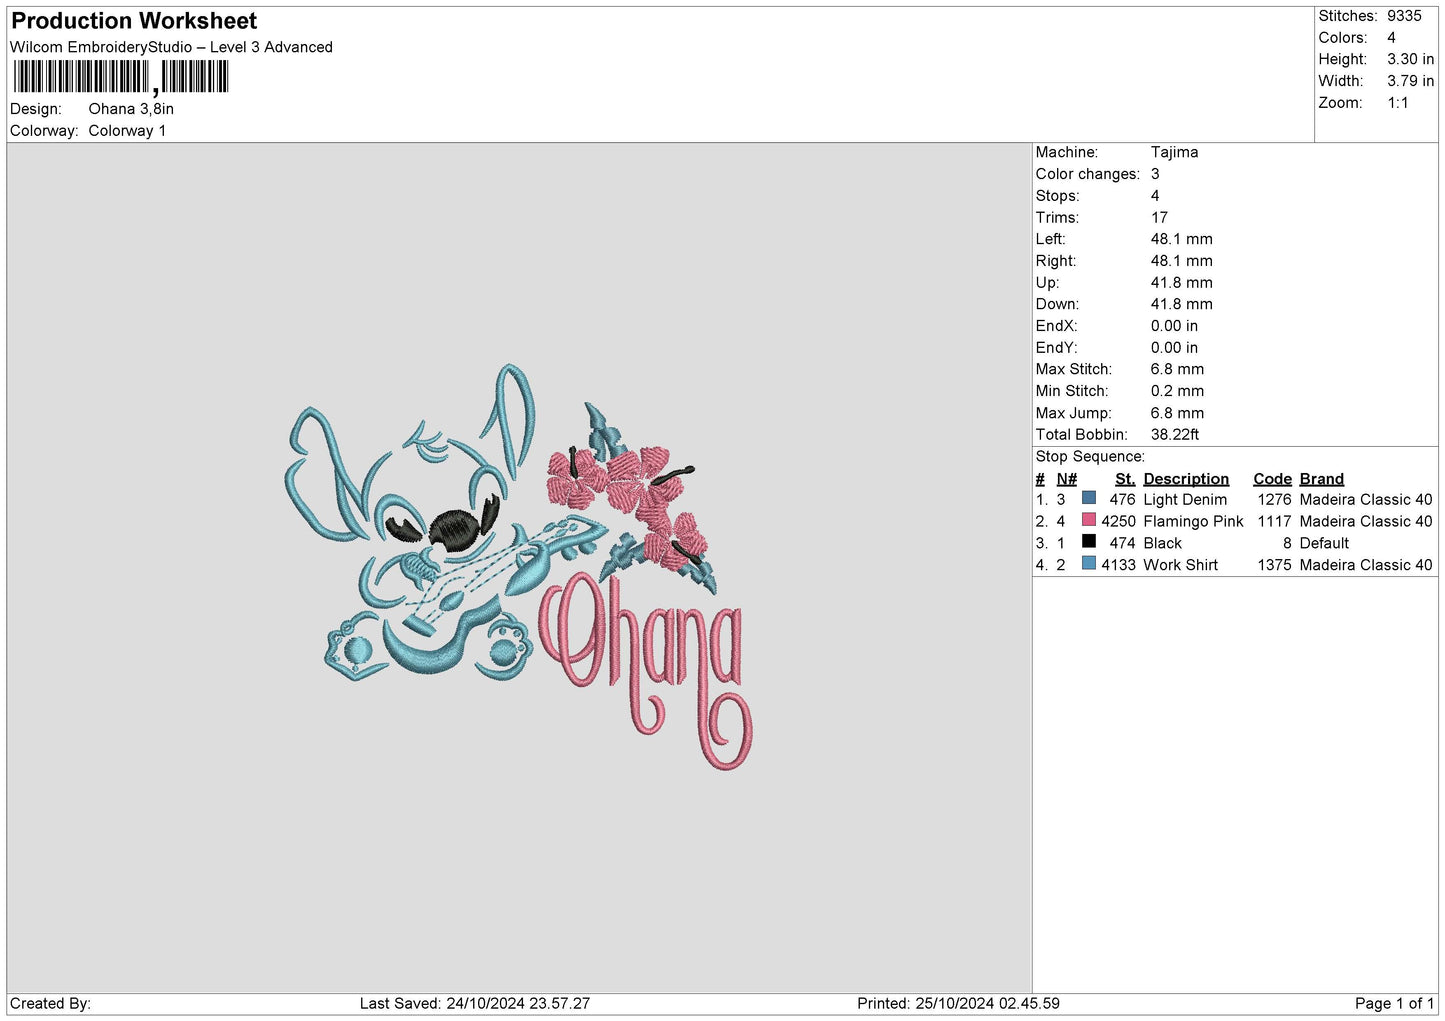Select the Ohana embroidery design preview
The height and width of the screenshot is (1021, 1445).
click(x=519, y=567)
